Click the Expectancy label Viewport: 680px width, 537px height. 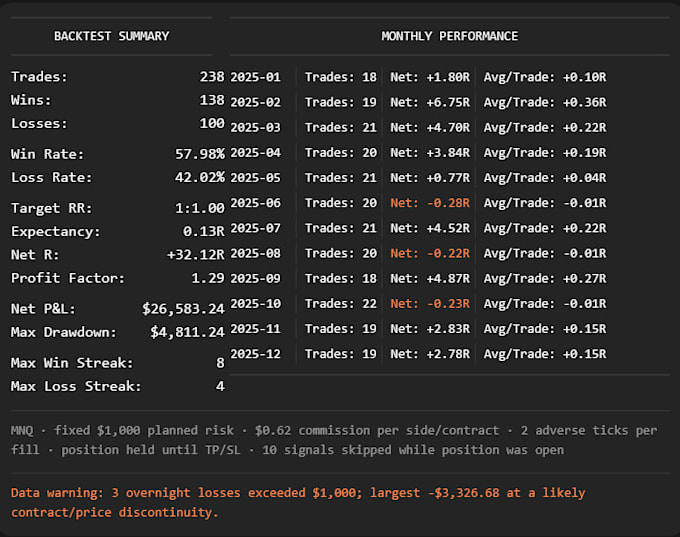point(56,232)
